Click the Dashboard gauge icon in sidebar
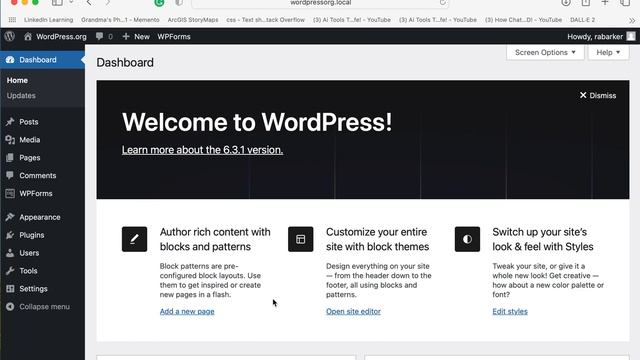 click(x=10, y=60)
